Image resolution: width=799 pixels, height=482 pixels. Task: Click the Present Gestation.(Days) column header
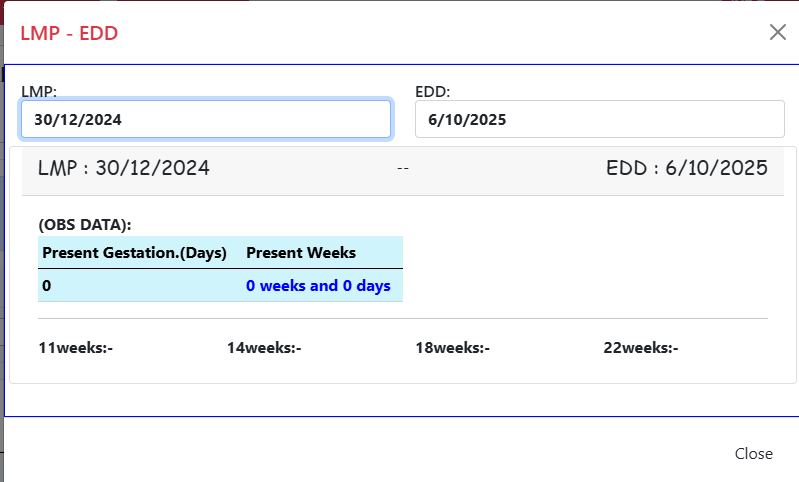pyautogui.click(x=135, y=252)
